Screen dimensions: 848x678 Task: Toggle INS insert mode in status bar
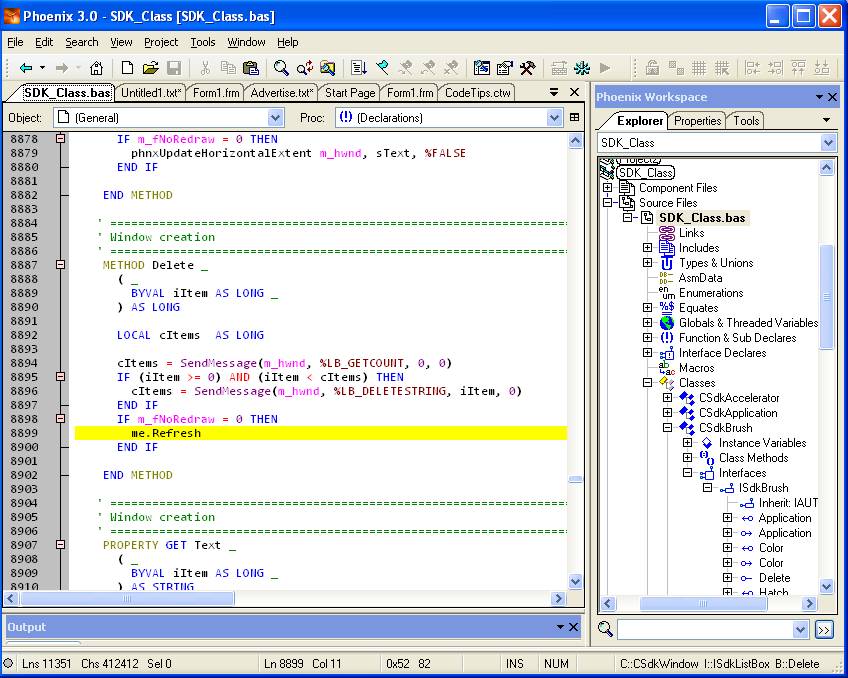(x=514, y=664)
